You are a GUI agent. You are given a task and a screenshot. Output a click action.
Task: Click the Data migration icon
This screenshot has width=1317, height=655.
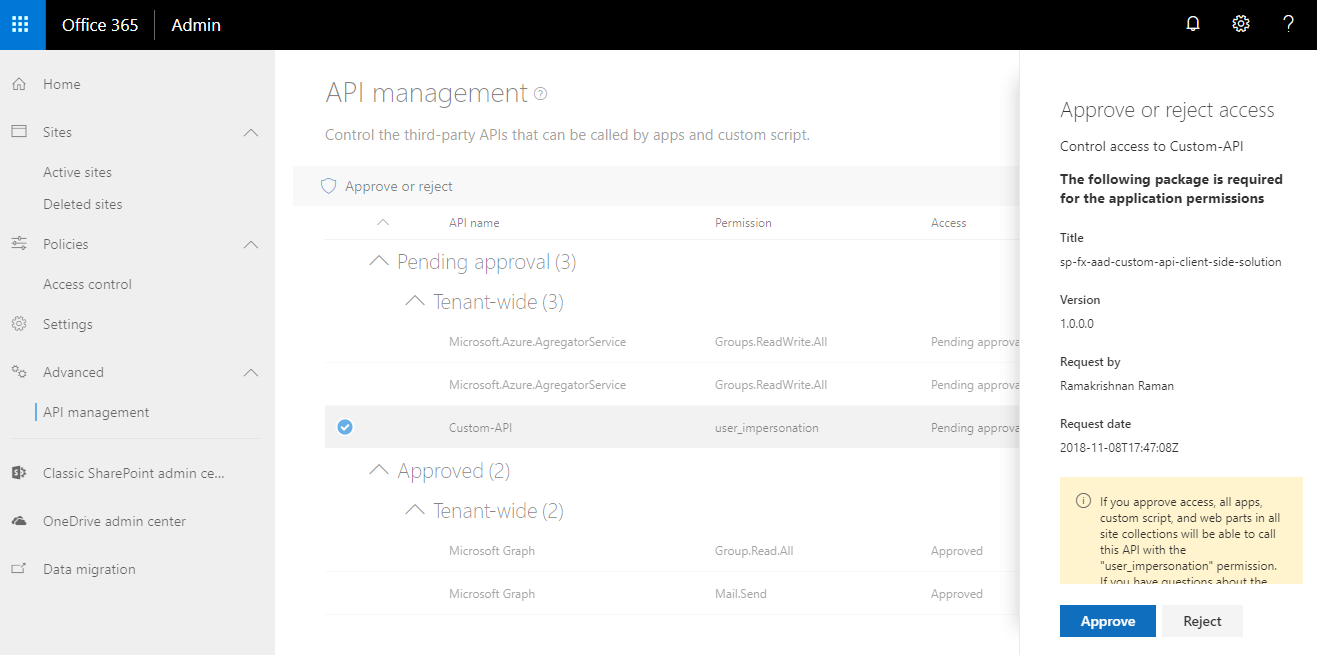point(19,569)
